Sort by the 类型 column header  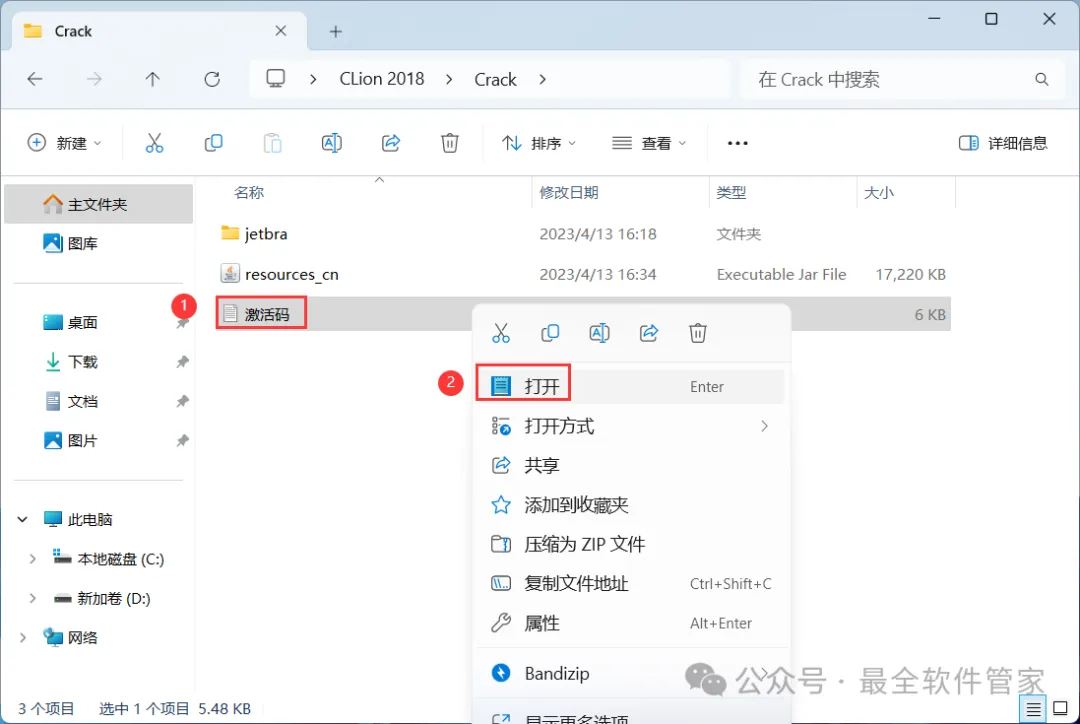tap(731, 193)
